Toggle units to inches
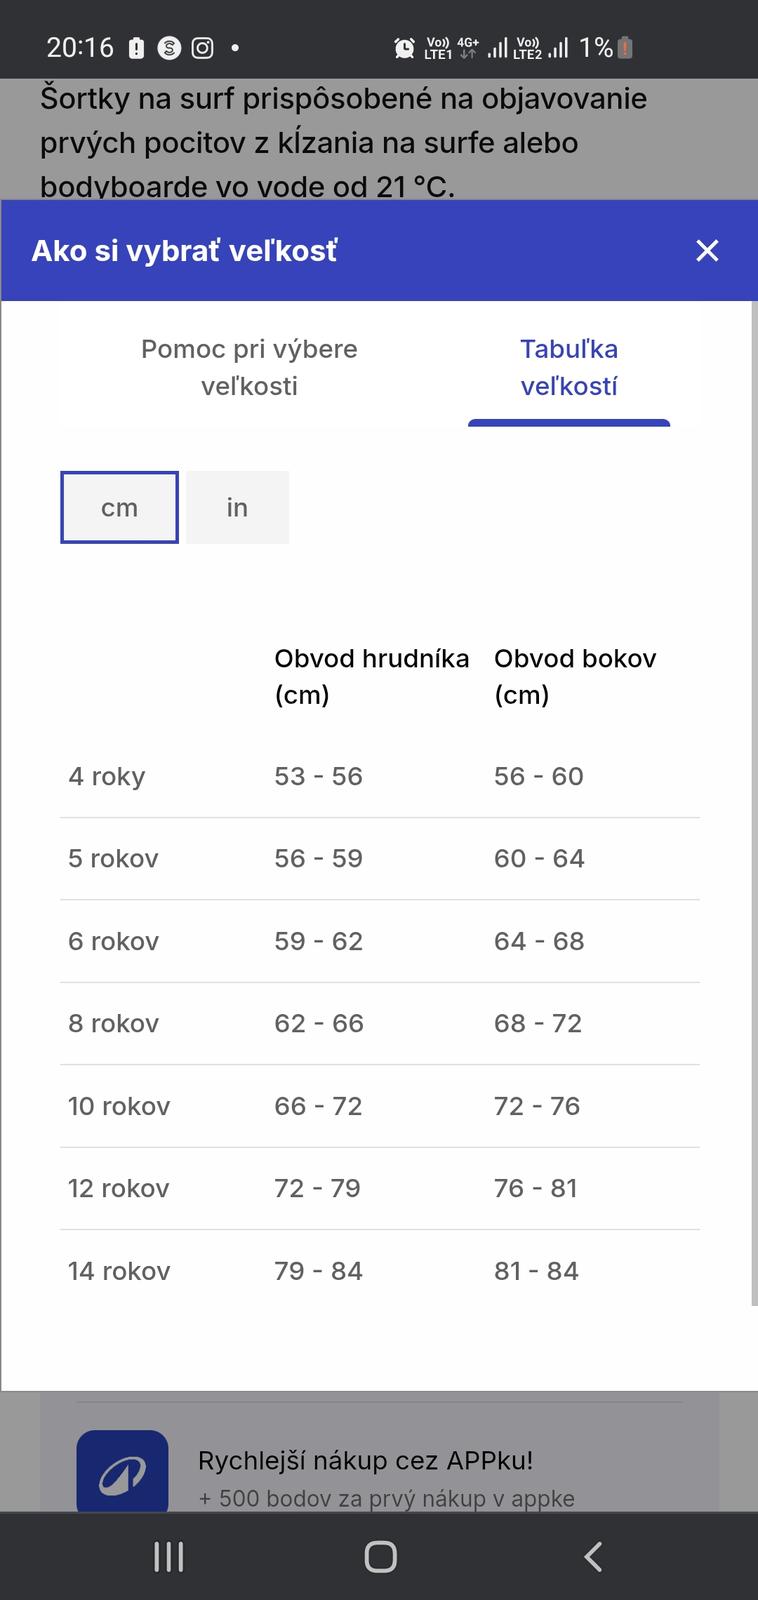The height and width of the screenshot is (1600, 758). 237,508
